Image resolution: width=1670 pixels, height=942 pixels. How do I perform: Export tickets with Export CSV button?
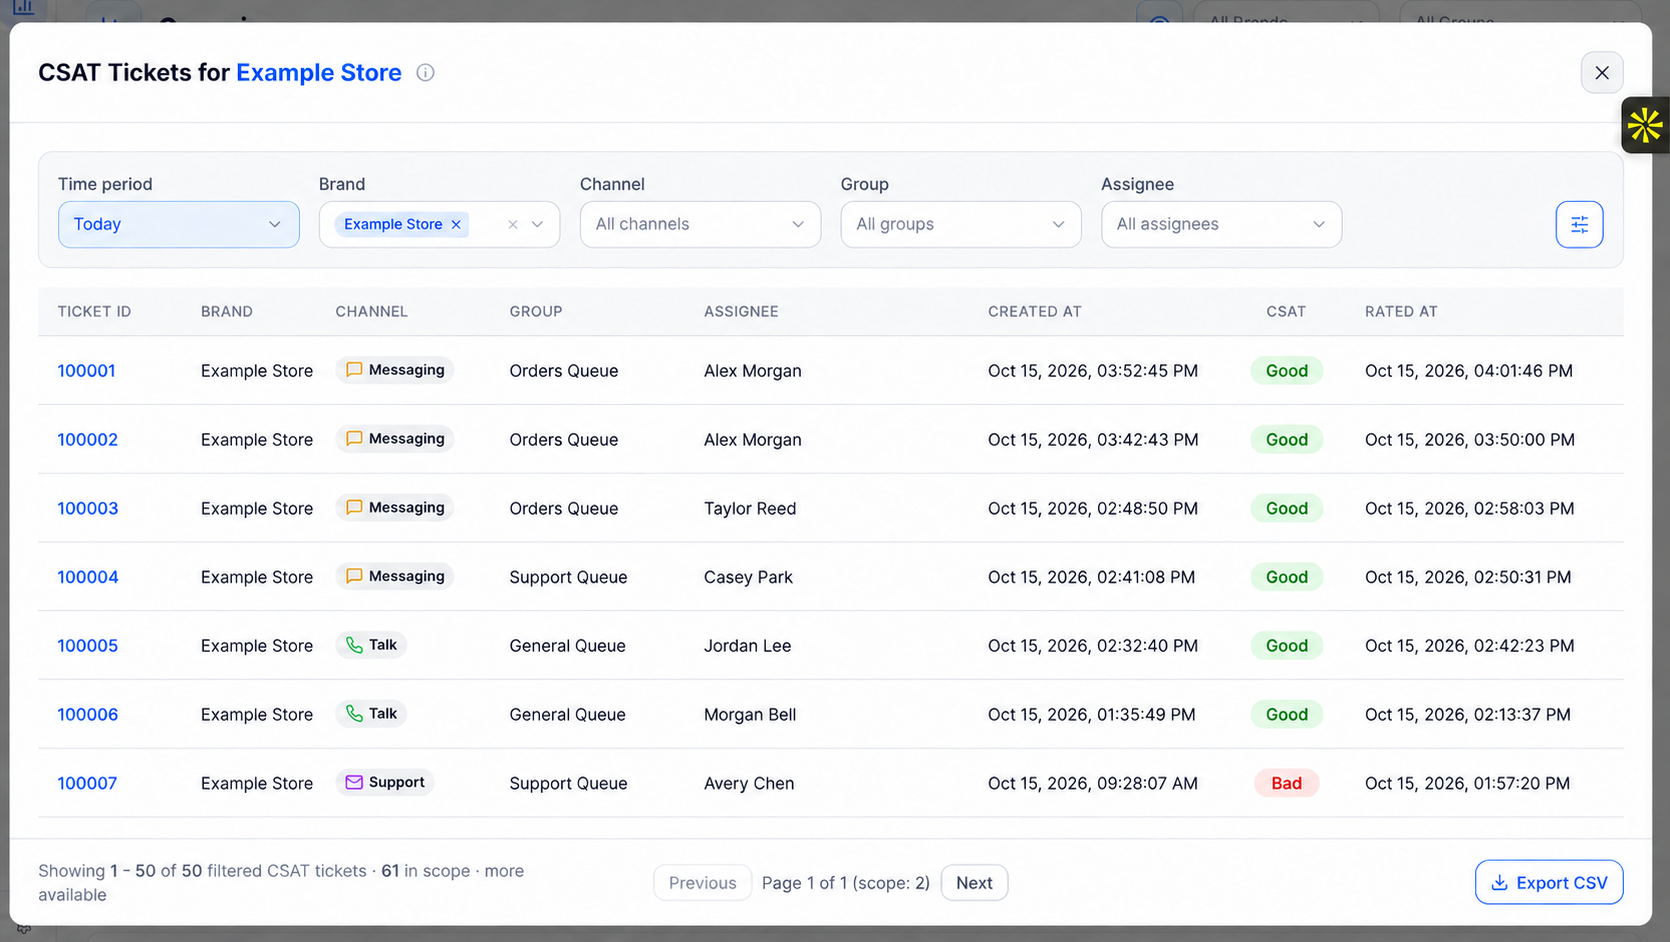pos(1549,883)
